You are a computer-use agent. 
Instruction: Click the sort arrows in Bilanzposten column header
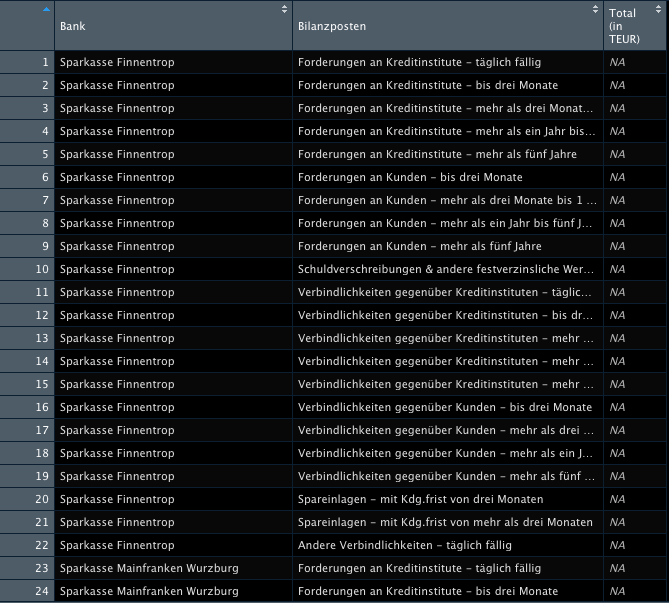tap(595, 9)
